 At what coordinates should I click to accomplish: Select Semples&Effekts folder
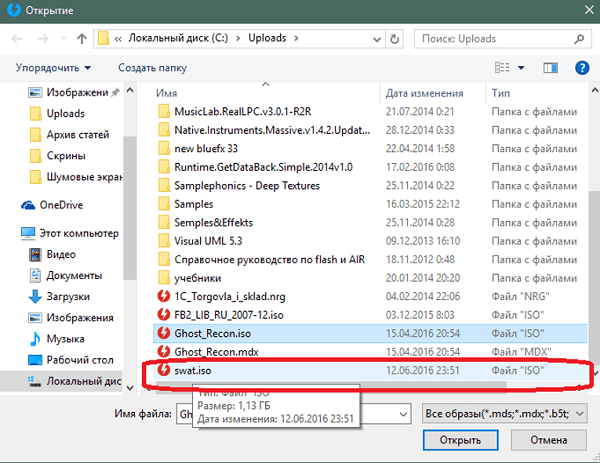[x=205, y=222]
